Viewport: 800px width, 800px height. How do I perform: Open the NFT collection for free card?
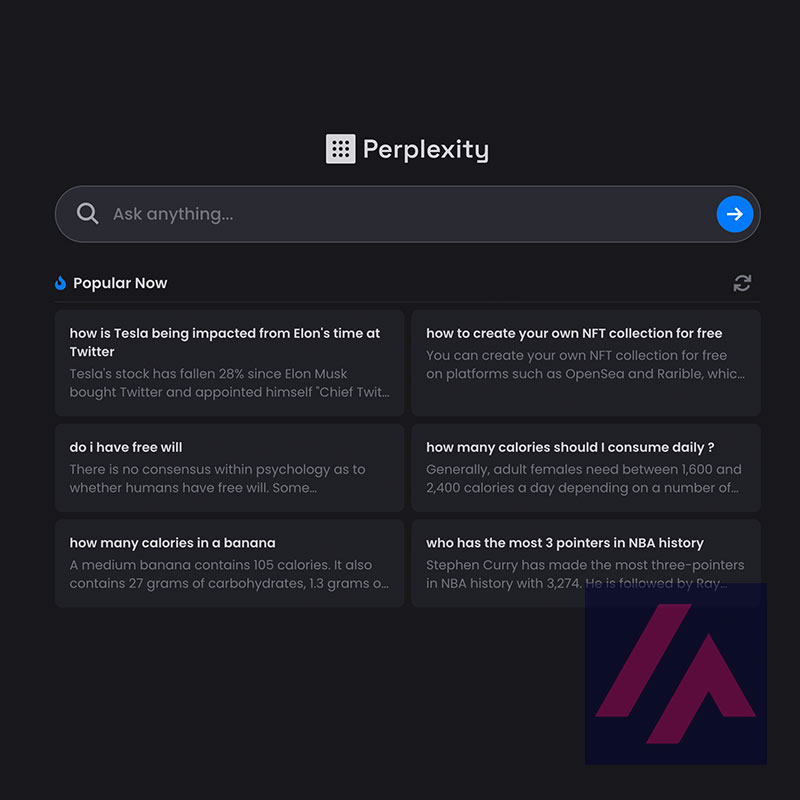(586, 362)
